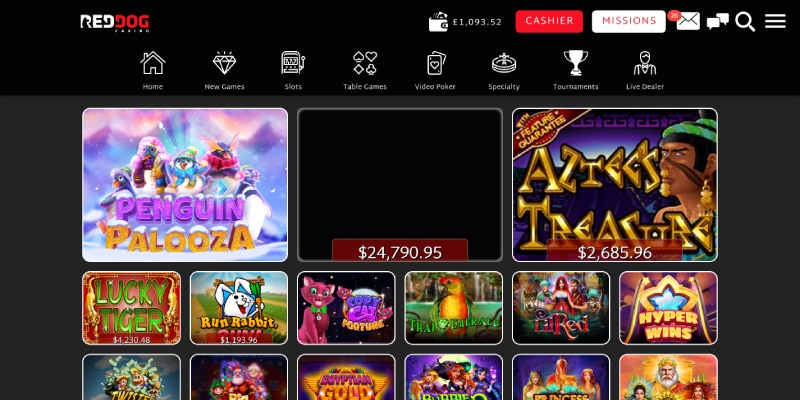The width and height of the screenshot is (800, 400).
Task: Click the Red Dog Casino logo
Action: 115,22
